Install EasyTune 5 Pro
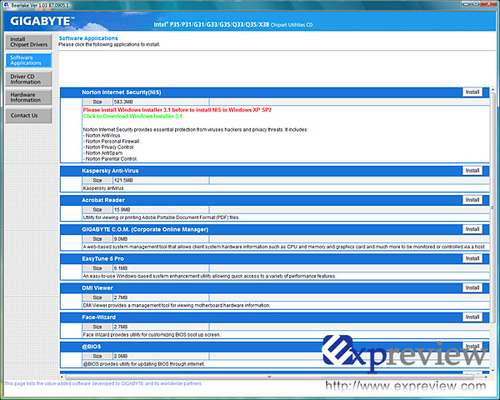 point(472,259)
